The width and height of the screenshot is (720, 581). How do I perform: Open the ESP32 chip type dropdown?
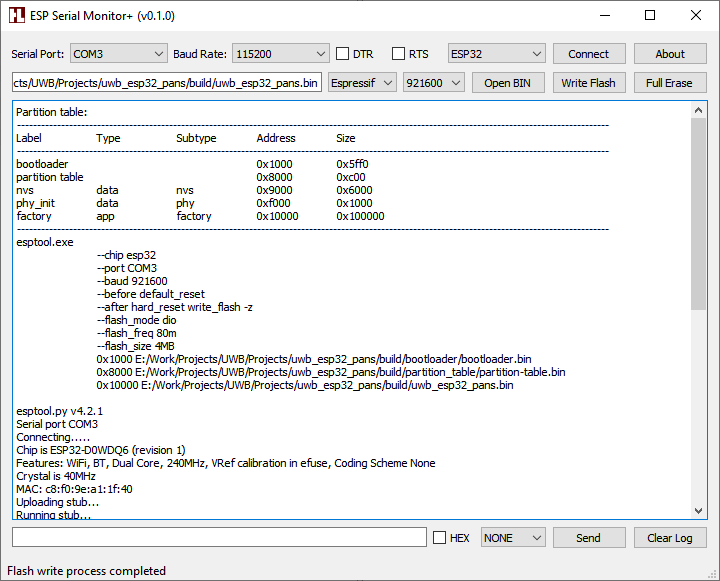tap(496, 54)
